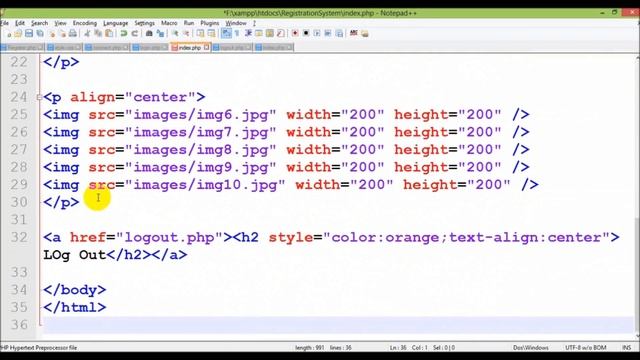
Task: Click the </body> tag on line 34
Action: pos(75,290)
